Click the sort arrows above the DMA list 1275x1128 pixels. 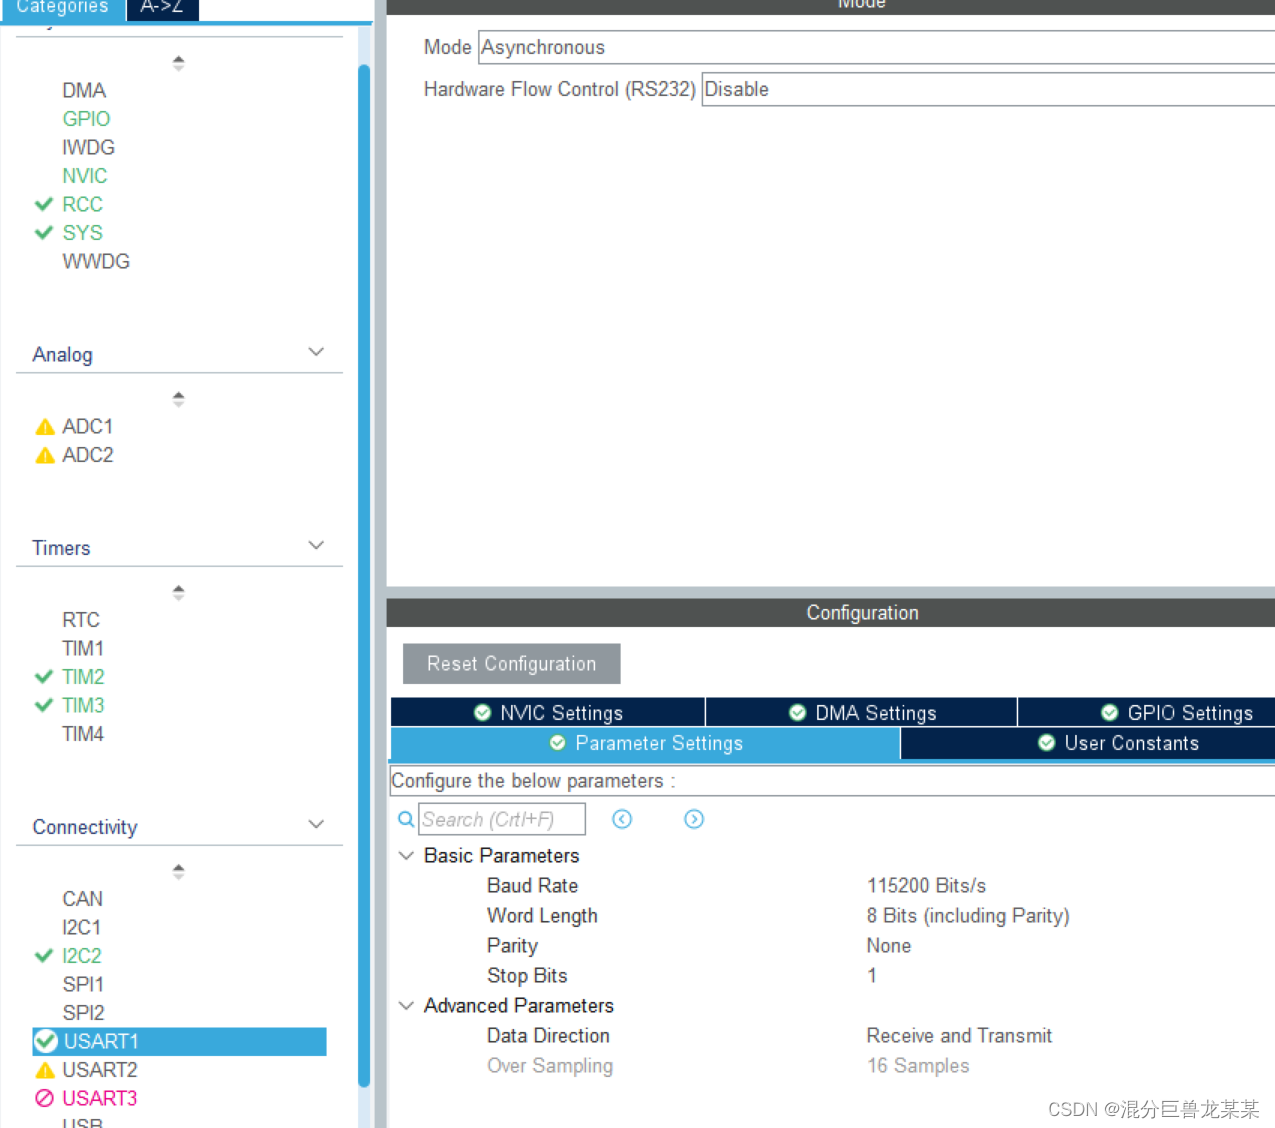pyautogui.click(x=178, y=62)
